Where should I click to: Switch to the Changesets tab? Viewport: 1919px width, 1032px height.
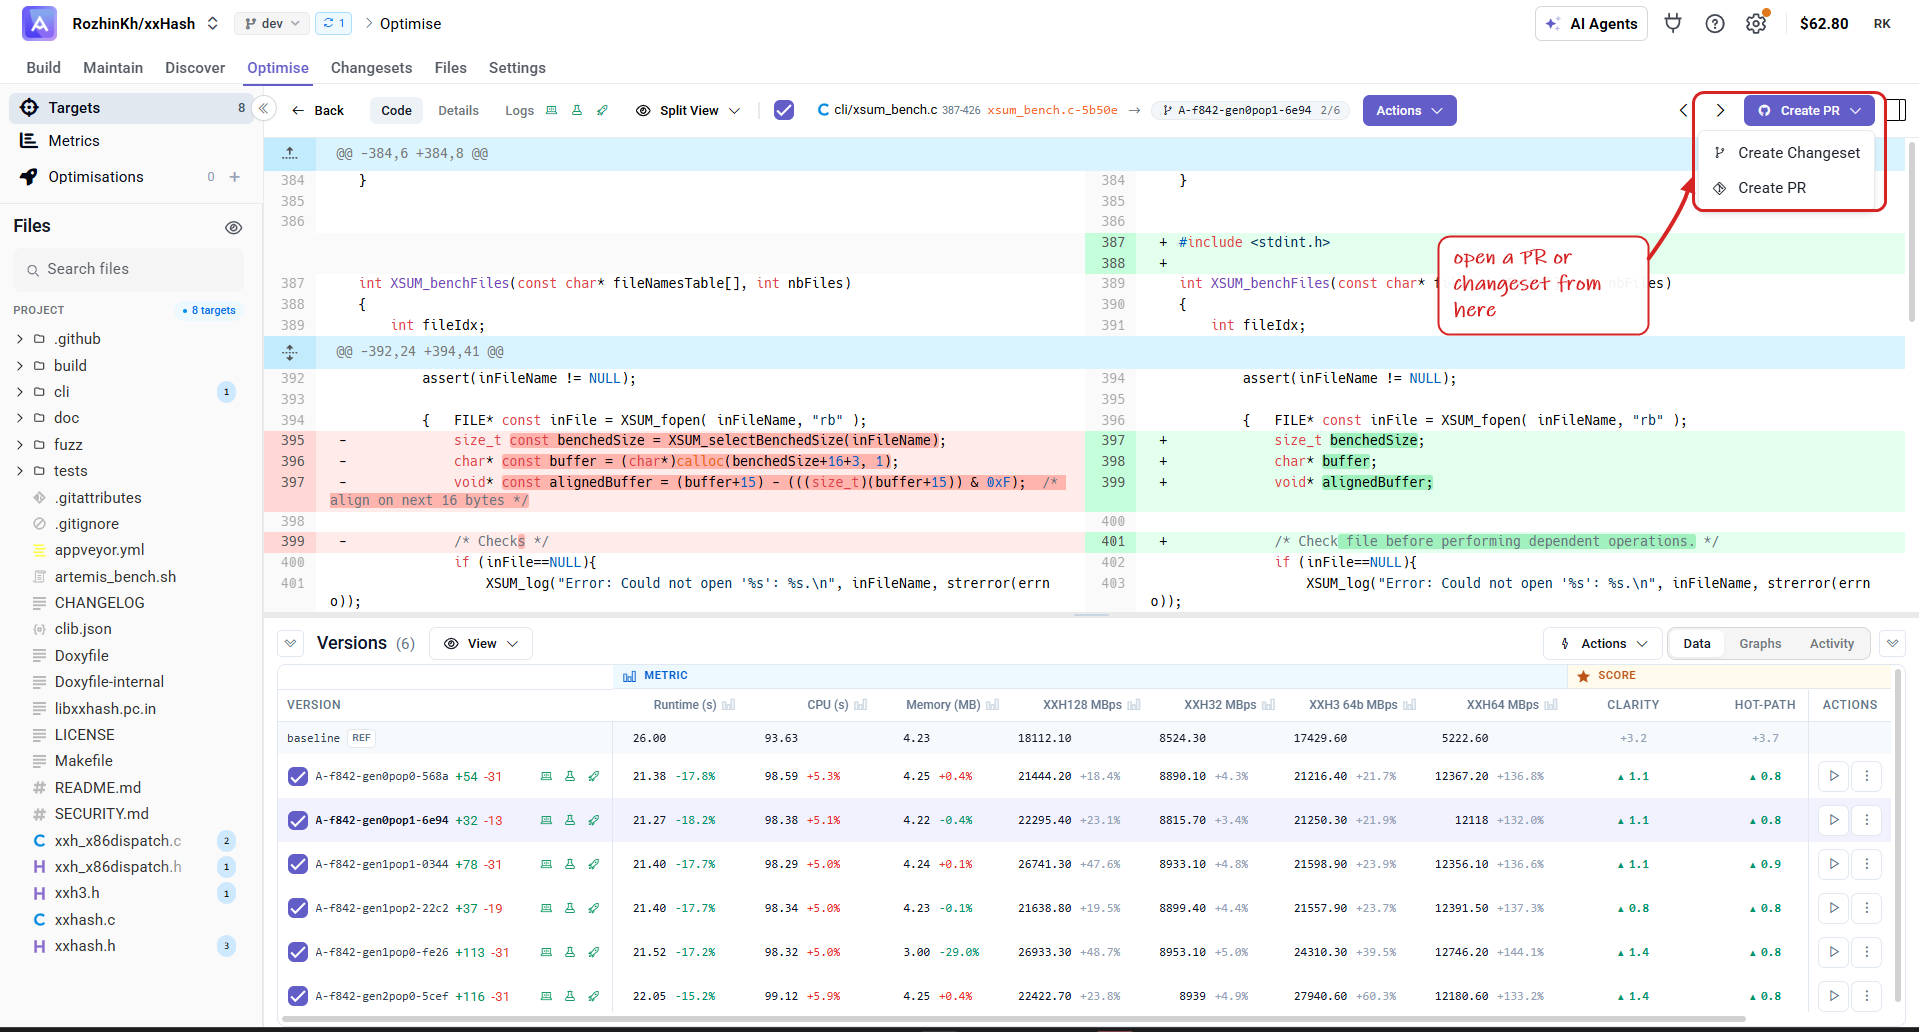[x=371, y=68]
